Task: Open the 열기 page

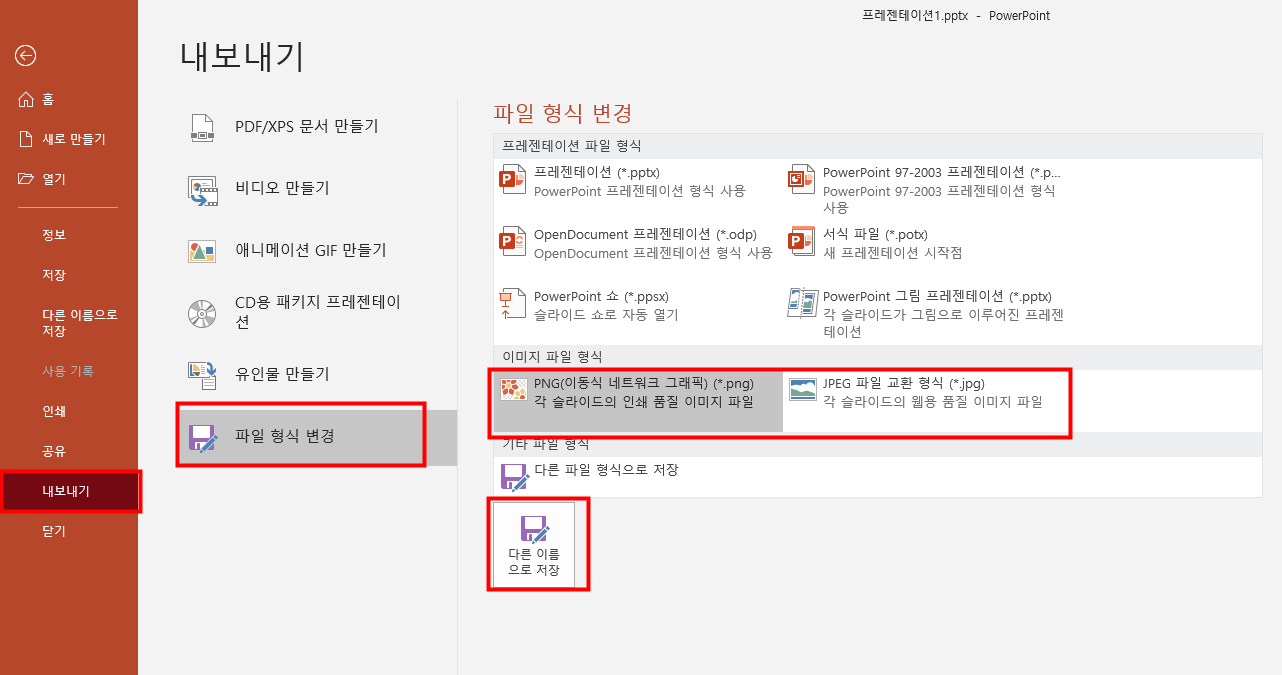Action: (69, 179)
